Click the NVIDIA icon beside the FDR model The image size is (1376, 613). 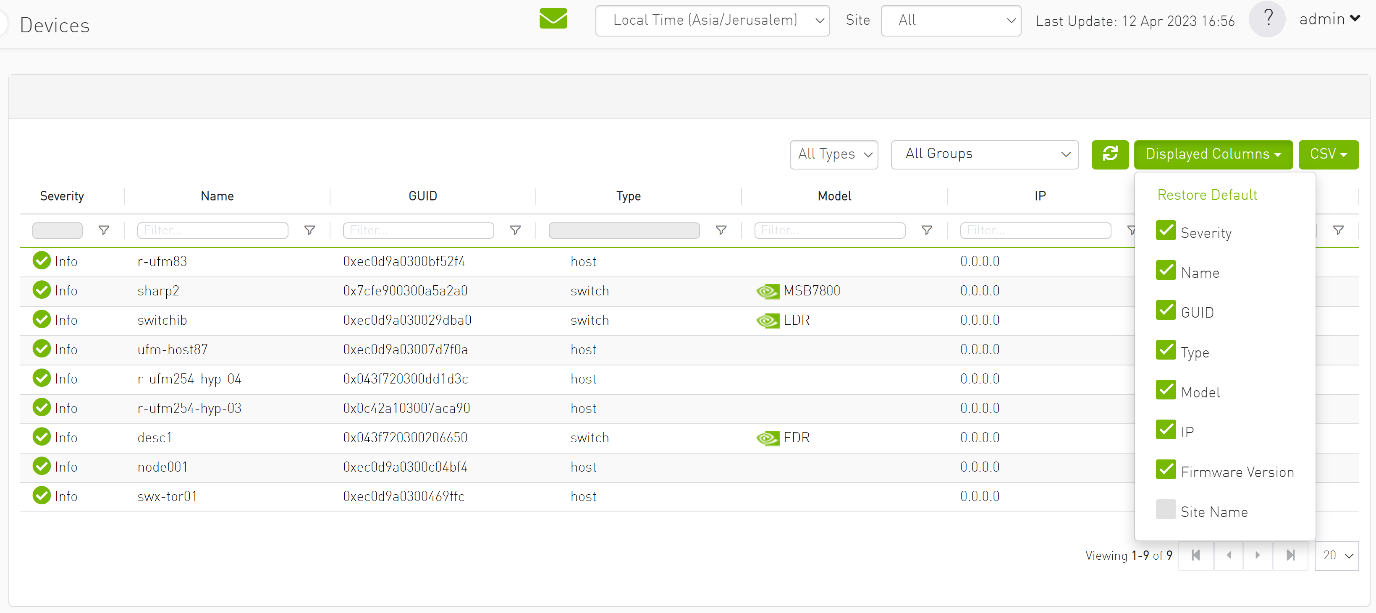click(x=768, y=437)
